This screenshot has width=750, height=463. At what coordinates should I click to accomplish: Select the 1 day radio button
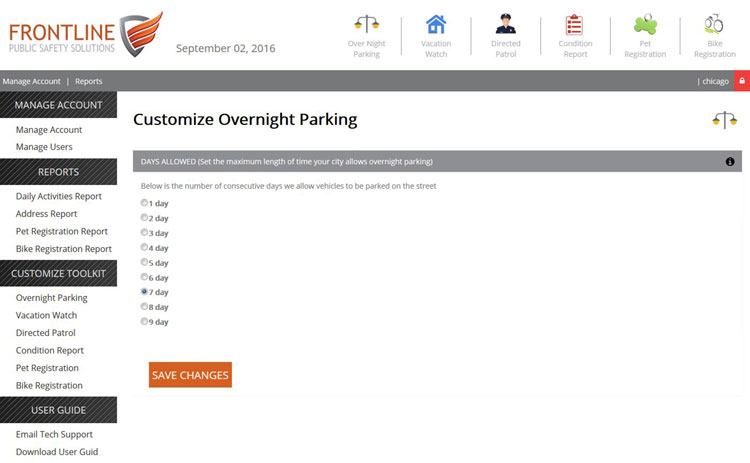click(144, 202)
